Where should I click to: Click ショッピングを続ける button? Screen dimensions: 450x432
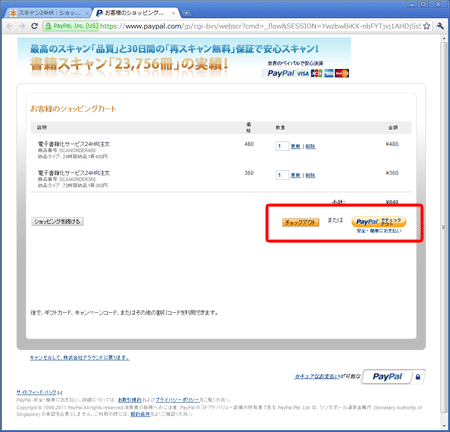coord(57,221)
